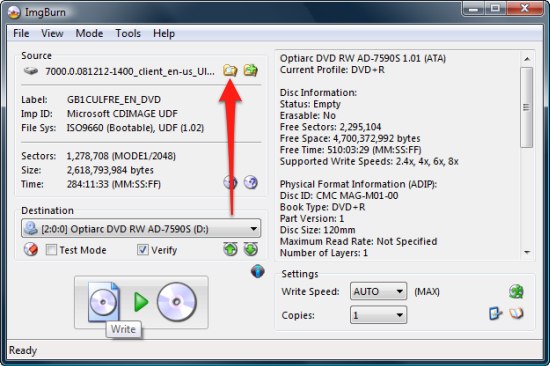This screenshot has width=550, height=366.
Task: Start burning with the Write button
Action: click(x=141, y=302)
